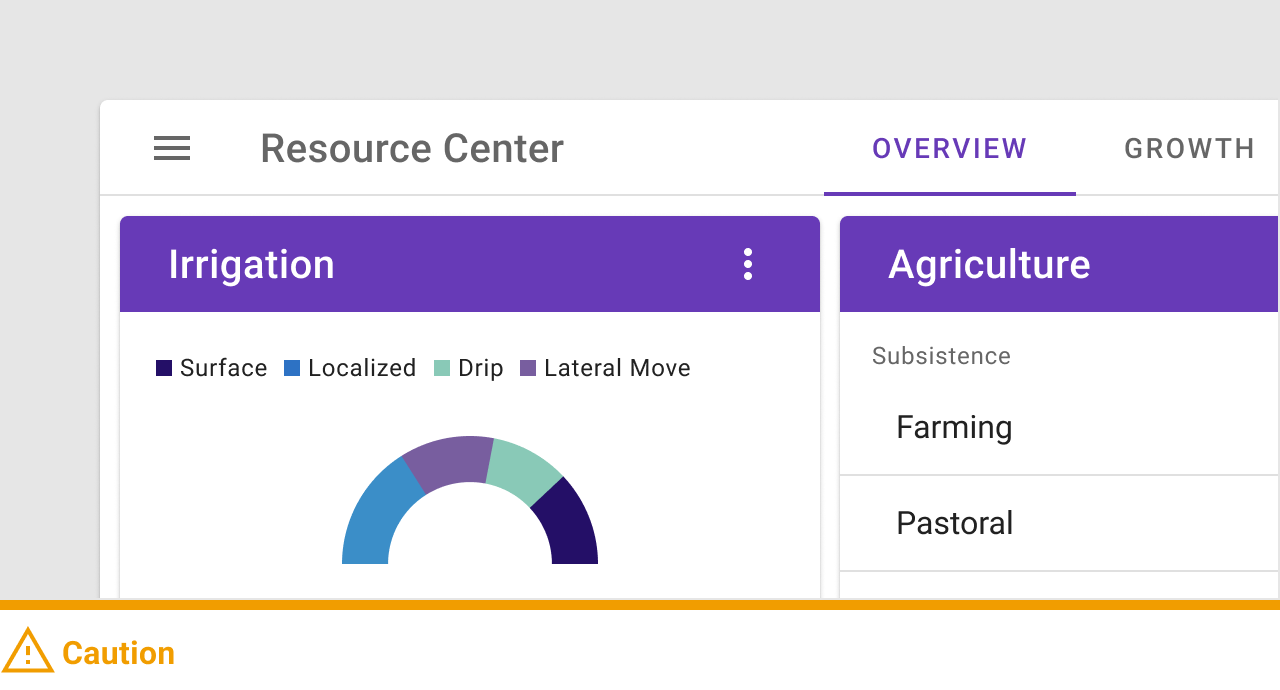The width and height of the screenshot is (1280, 690).
Task: Select the Pastoral list item
Action: pos(1060,523)
